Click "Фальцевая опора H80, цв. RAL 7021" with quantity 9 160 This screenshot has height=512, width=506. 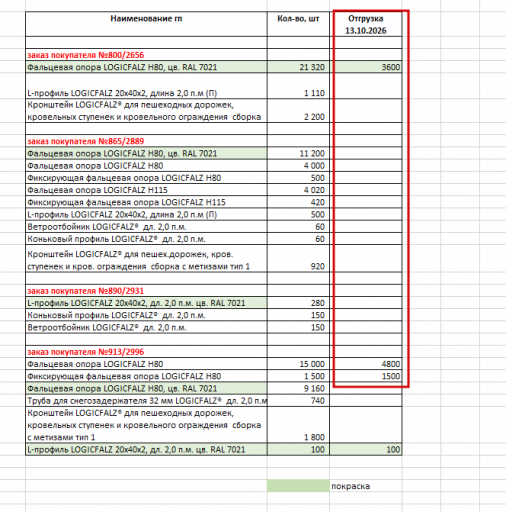pyautogui.click(x=146, y=388)
